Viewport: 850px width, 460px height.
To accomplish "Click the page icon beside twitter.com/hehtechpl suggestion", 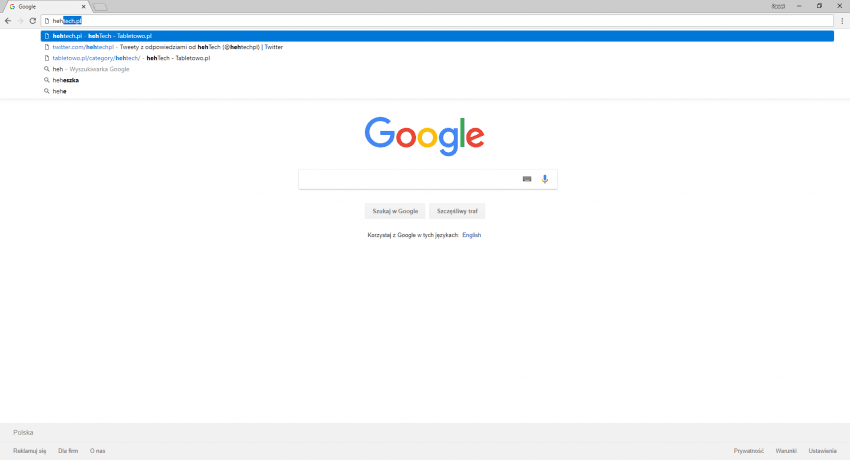I will (47, 47).
